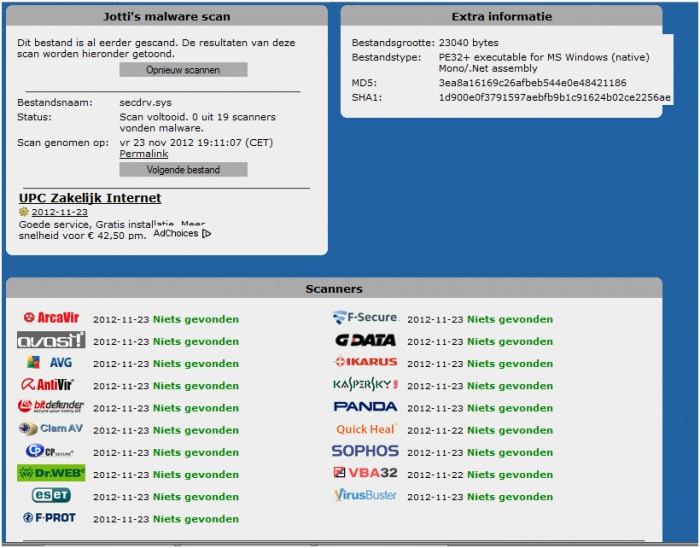The width and height of the screenshot is (700, 548).
Task: Click the ad's small flower icon
Action: pos(24,212)
